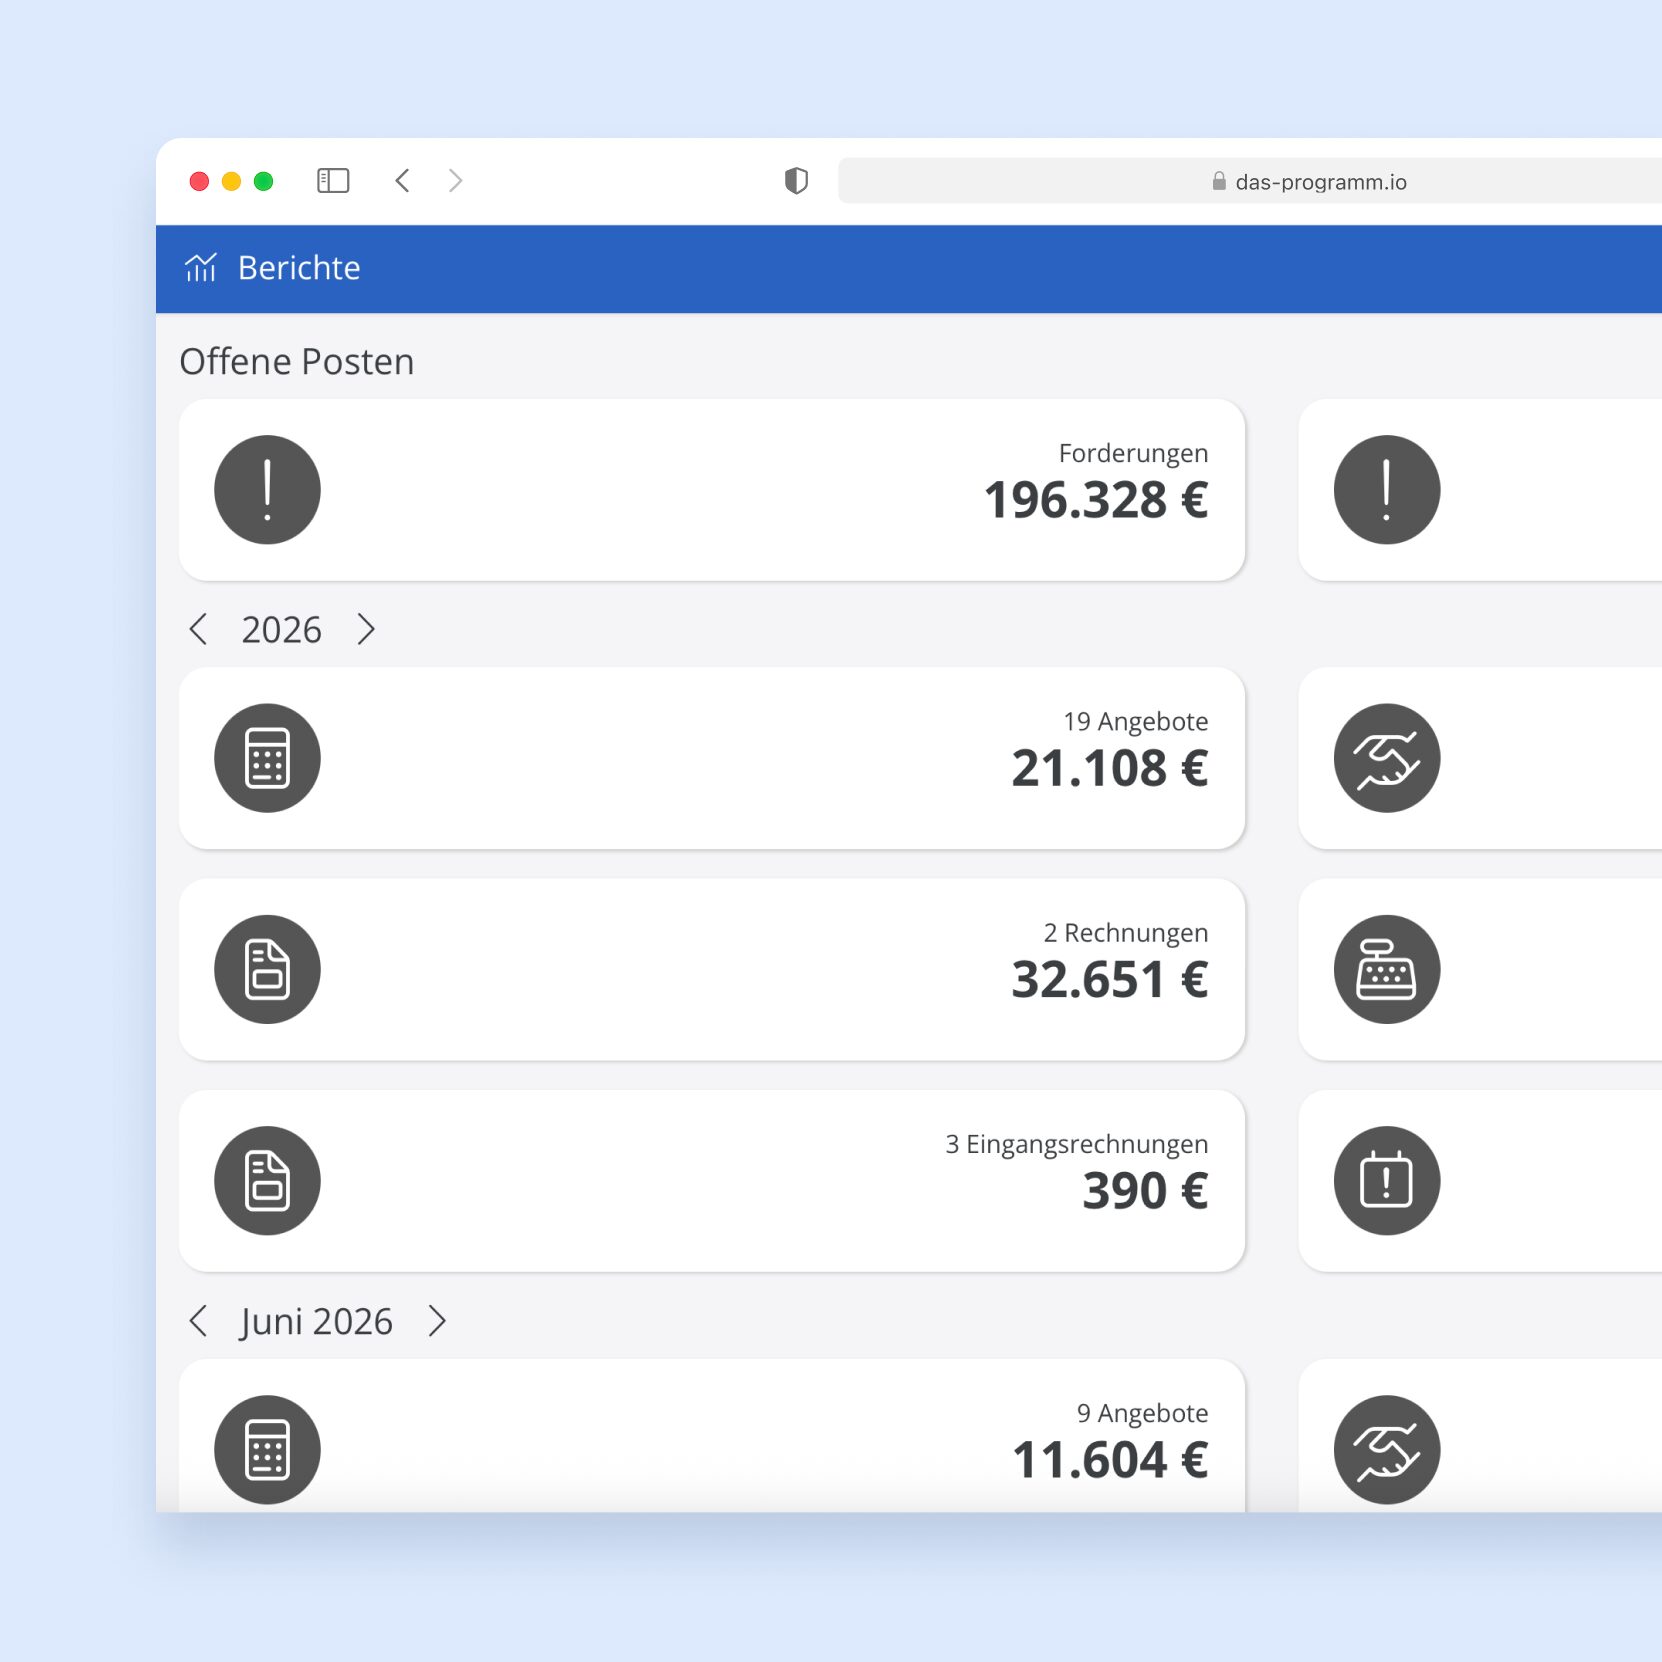Viewport: 1662px width, 1662px height.
Task: Click the 2 Rechnungen document icon
Action: pyautogui.click(x=267, y=969)
